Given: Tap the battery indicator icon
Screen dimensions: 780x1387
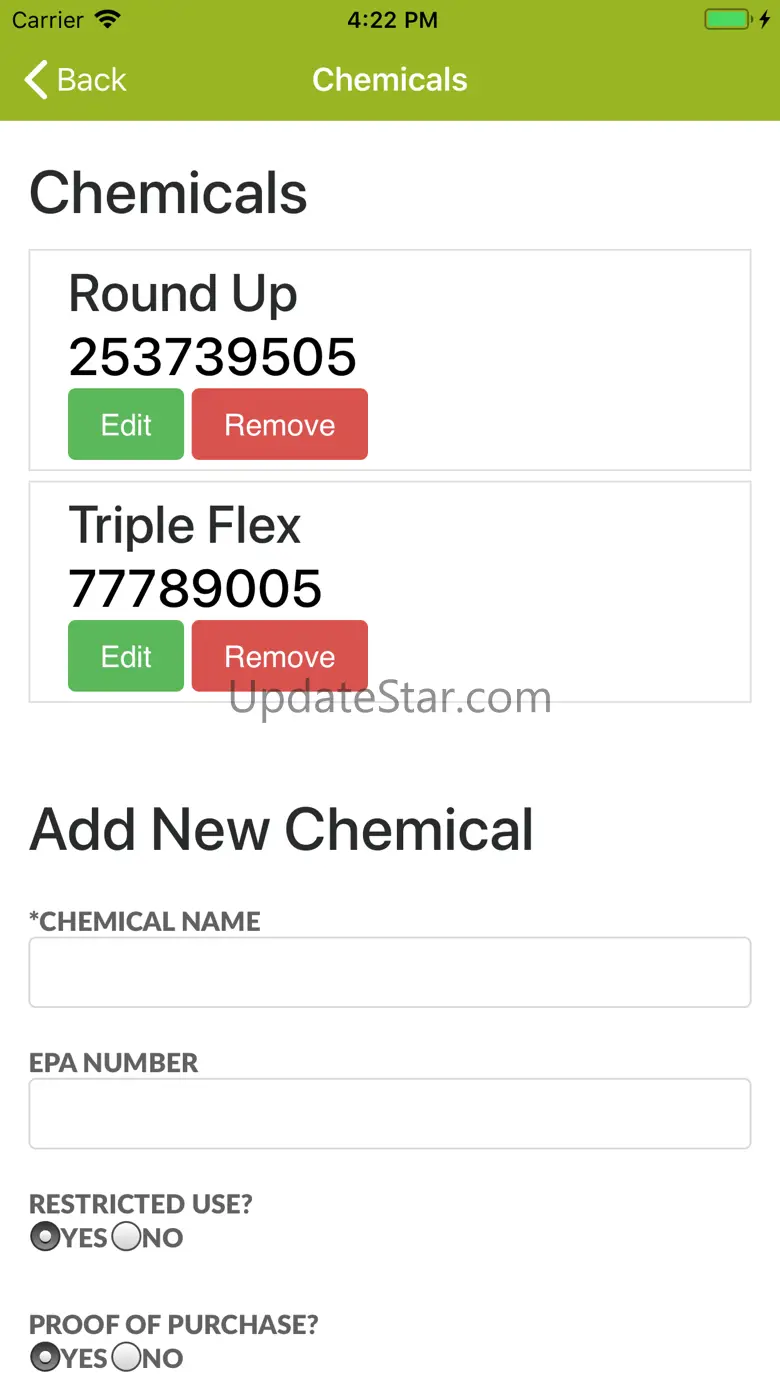Looking at the screenshot, I should click(x=727, y=20).
